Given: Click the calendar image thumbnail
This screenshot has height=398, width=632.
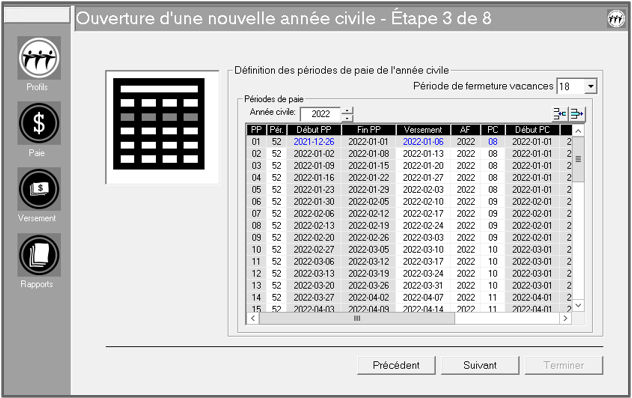Looking at the screenshot, I should tap(162, 127).
